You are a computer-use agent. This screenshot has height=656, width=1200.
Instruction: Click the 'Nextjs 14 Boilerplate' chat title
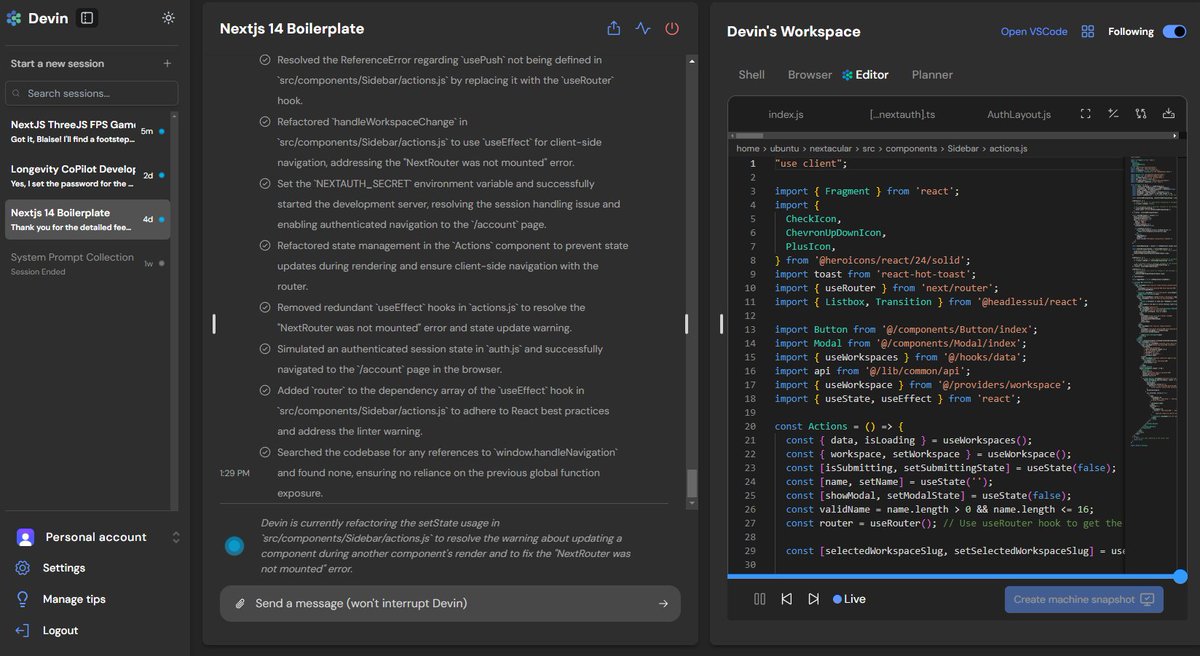[292, 29]
